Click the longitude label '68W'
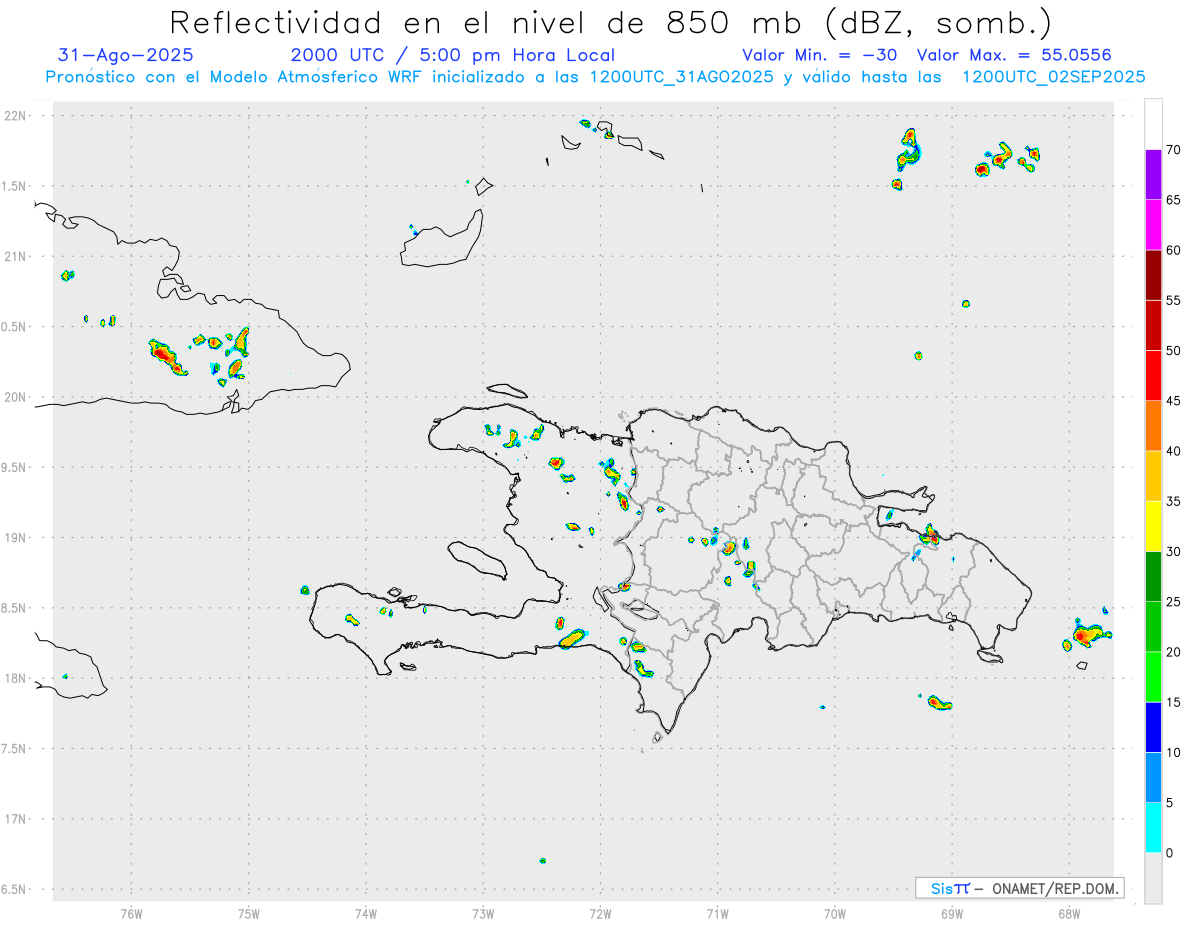1200x927 pixels. pyautogui.click(x=1069, y=913)
